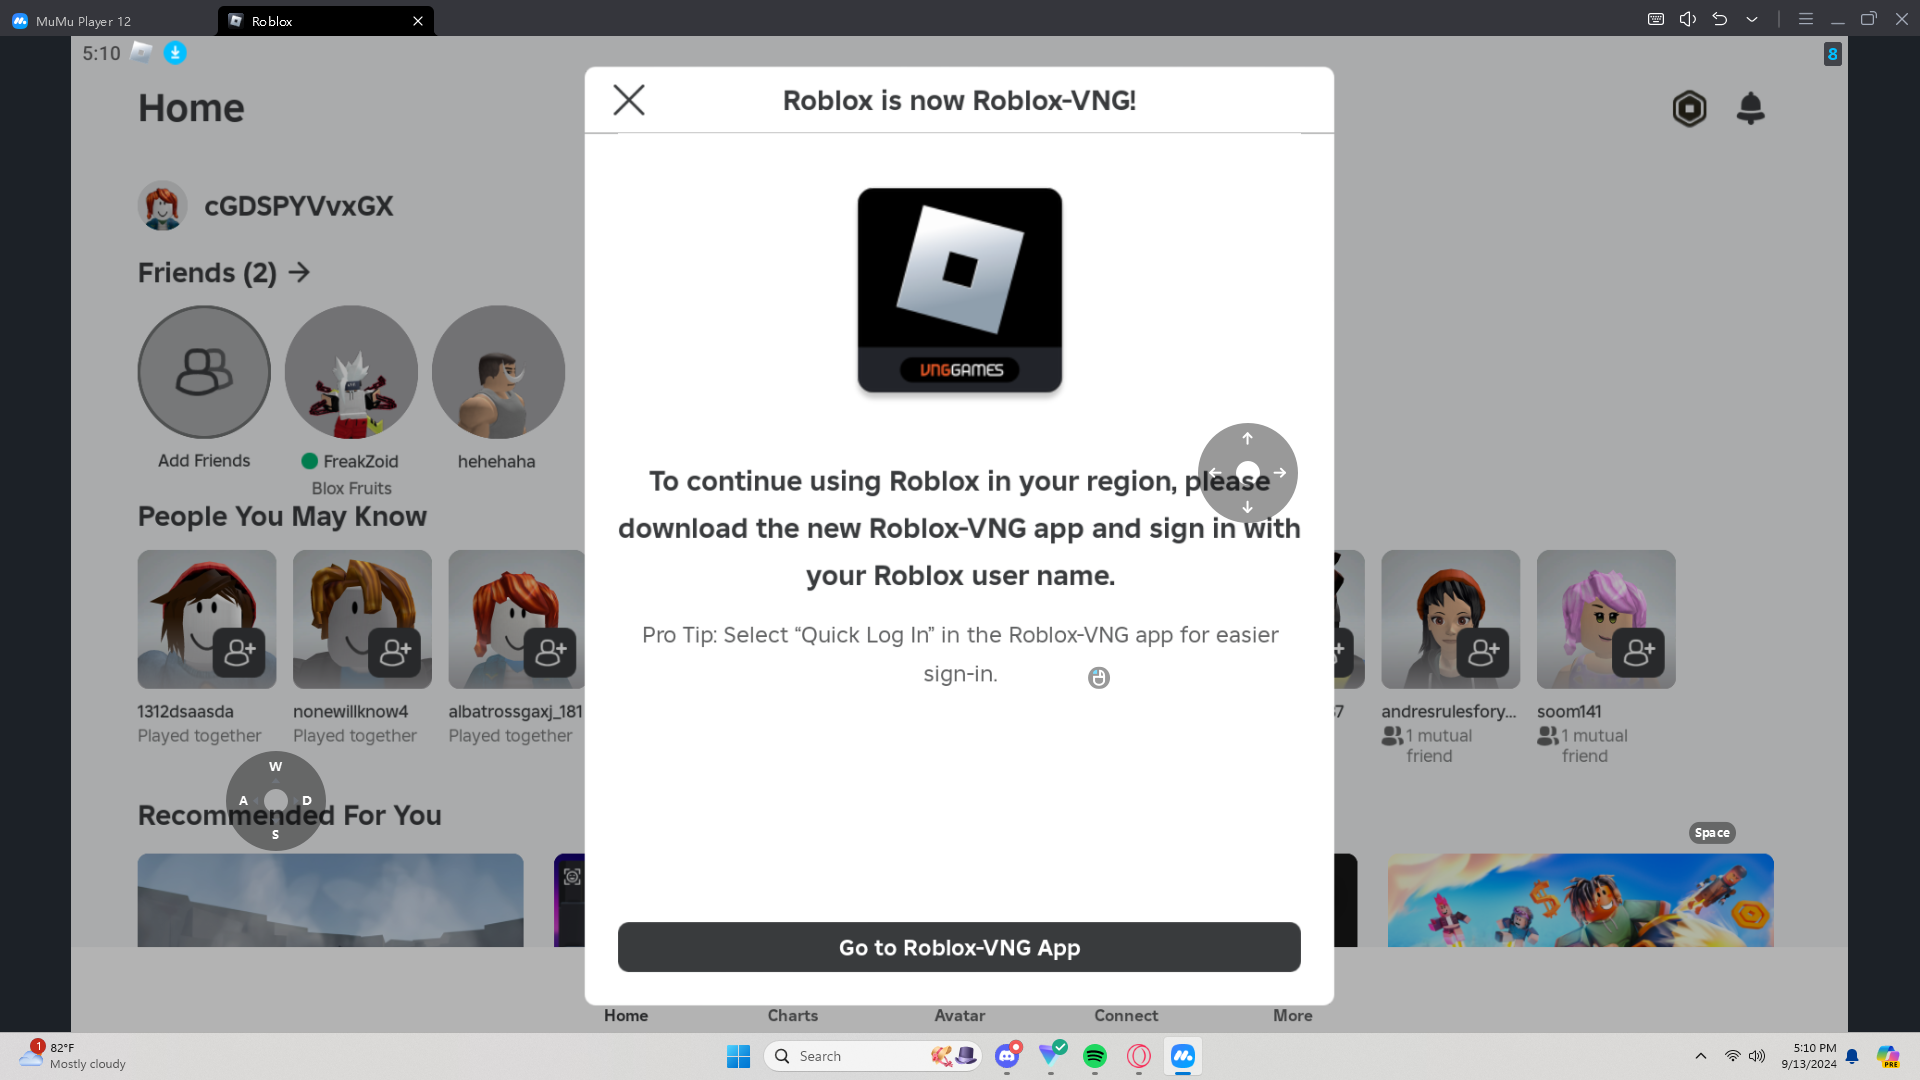Click the Roblox-VNG app logo image

pyautogui.click(x=960, y=290)
